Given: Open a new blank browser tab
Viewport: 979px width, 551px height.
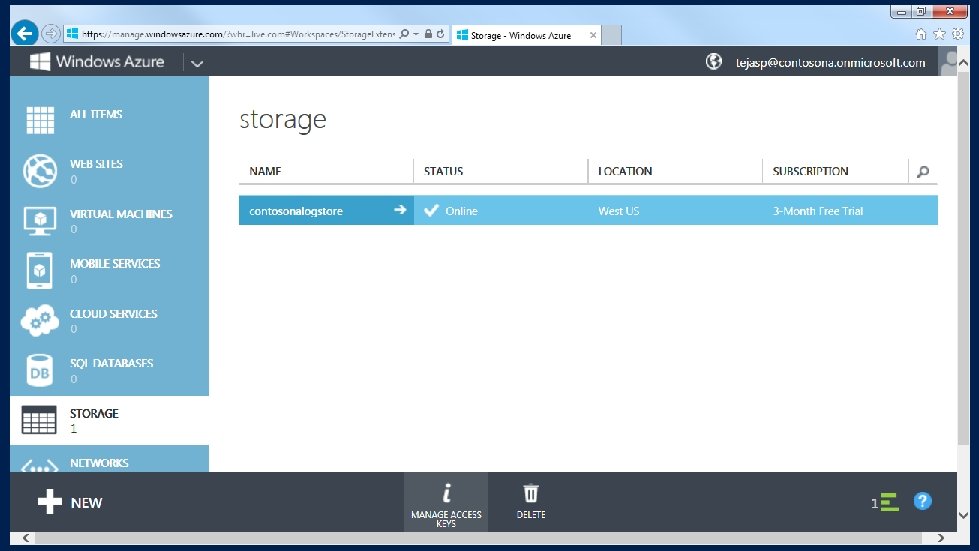Looking at the screenshot, I should click(x=611, y=36).
